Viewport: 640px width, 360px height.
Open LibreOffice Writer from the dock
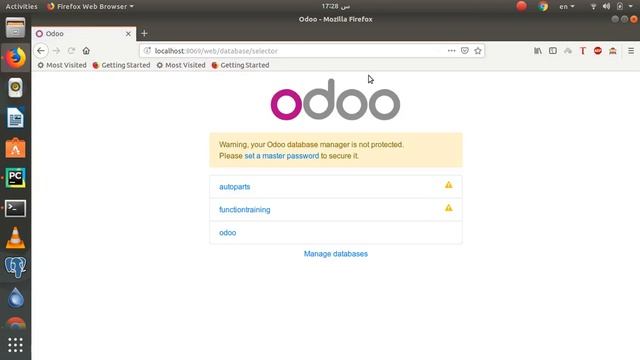pos(16,118)
